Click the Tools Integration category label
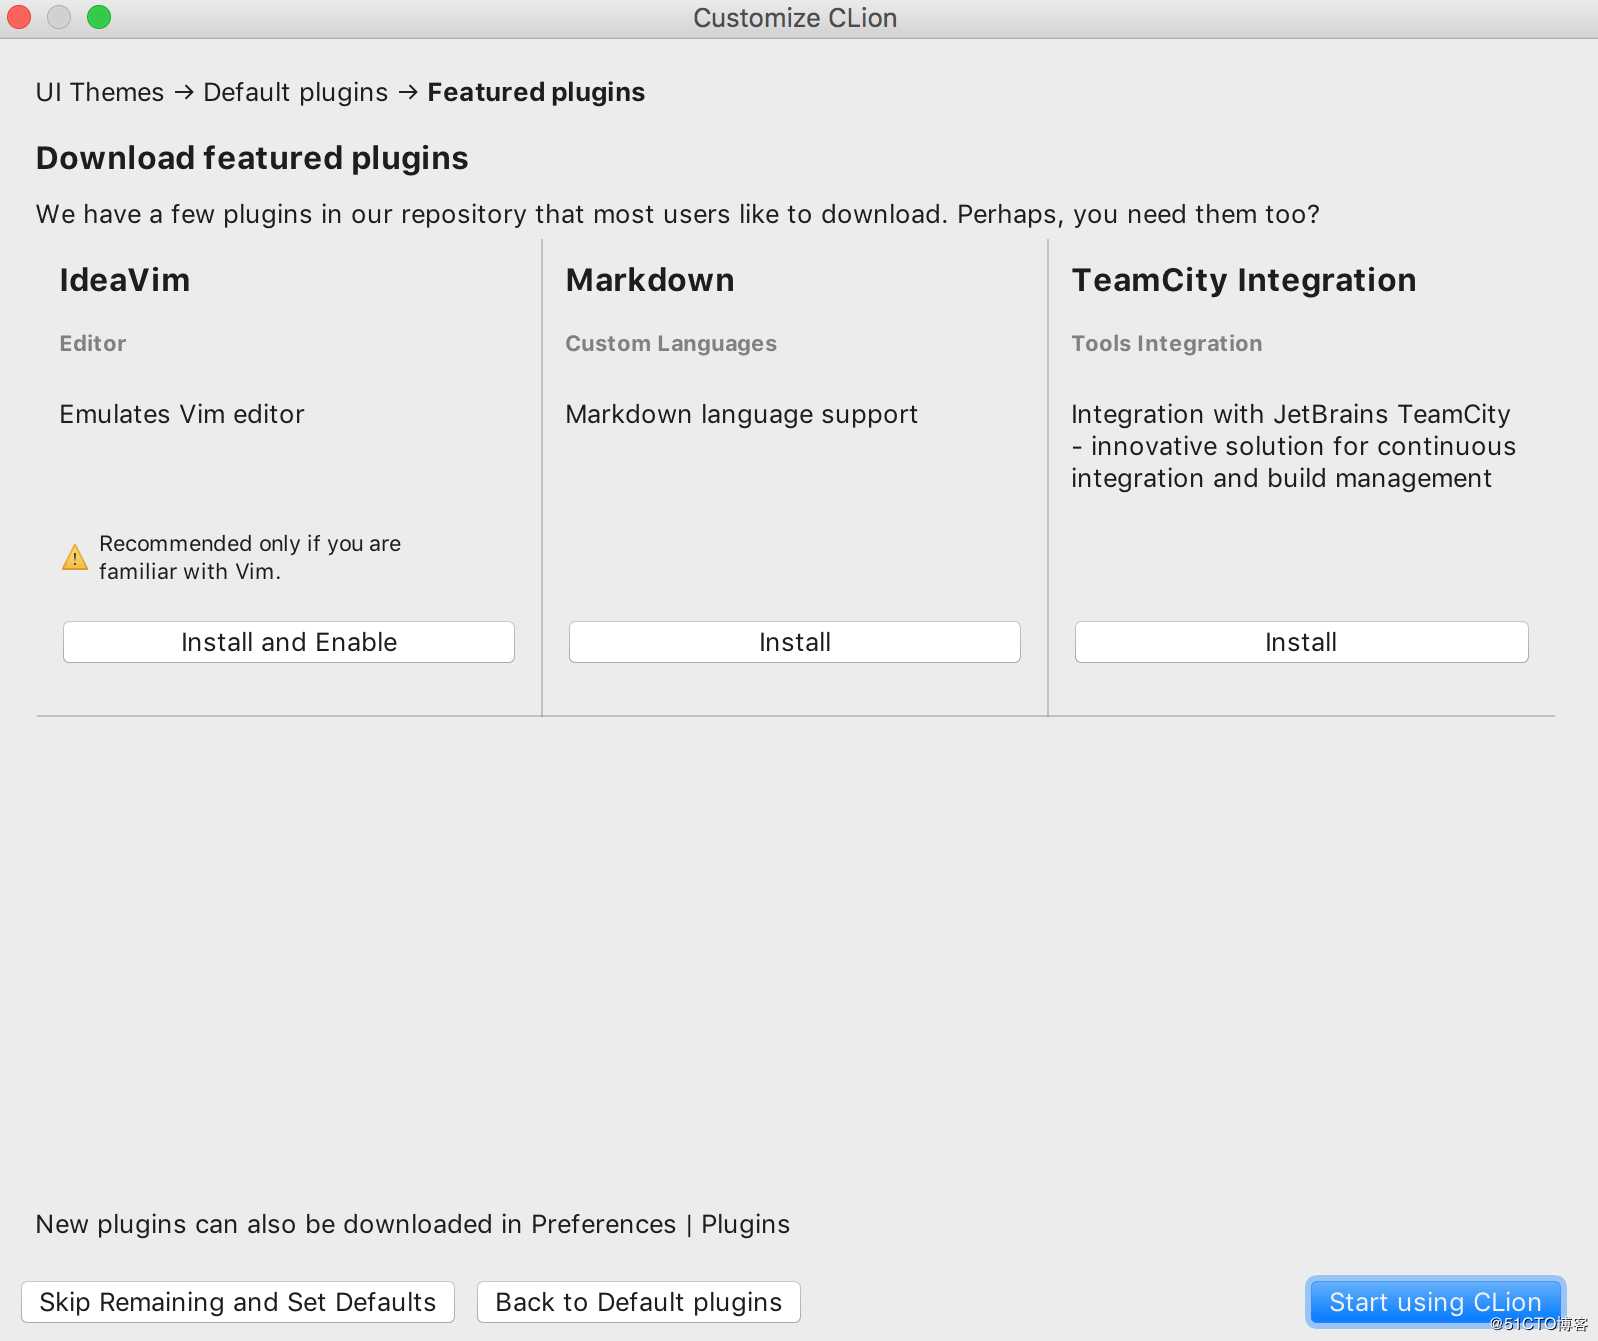Image resolution: width=1598 pixels, height=1341 pixels. point(1167,343)
